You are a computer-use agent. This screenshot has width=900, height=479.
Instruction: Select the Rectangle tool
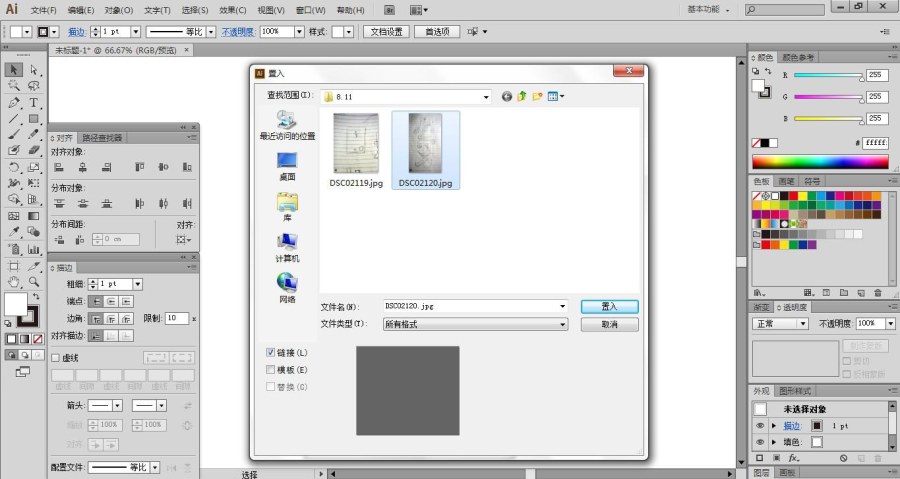(x=34, y=119)
